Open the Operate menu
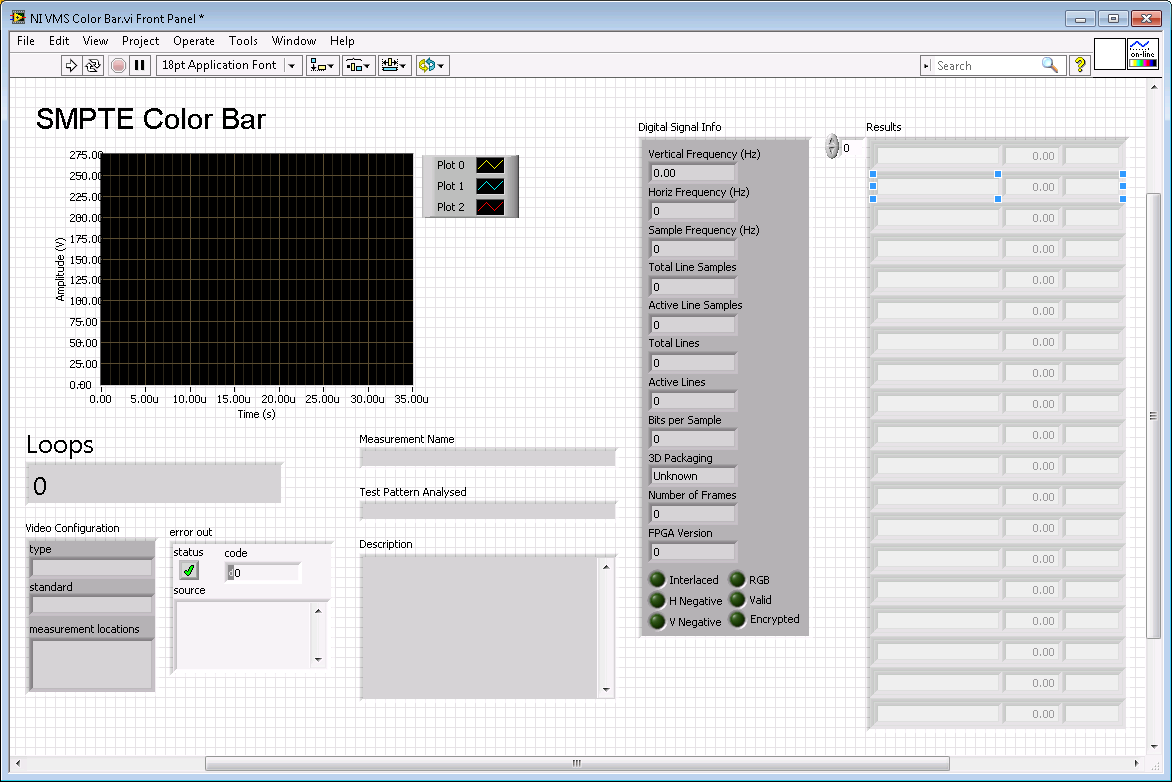This screenshot has height=782, width=1172. point(194,41)
